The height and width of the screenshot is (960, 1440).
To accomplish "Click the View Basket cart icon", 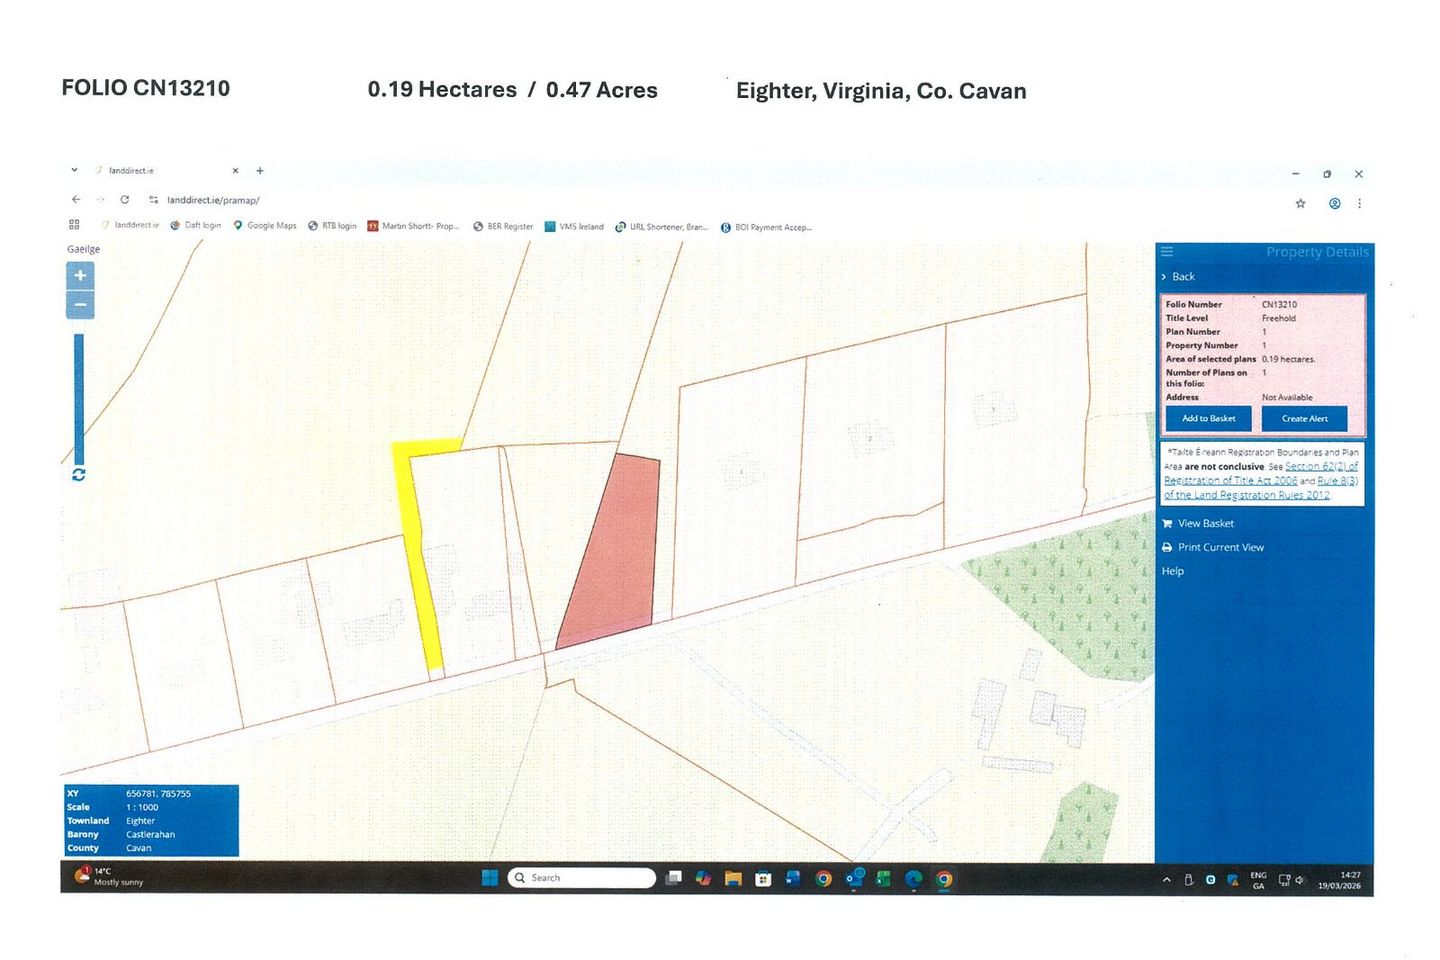I will click(x=1167, y=523).
